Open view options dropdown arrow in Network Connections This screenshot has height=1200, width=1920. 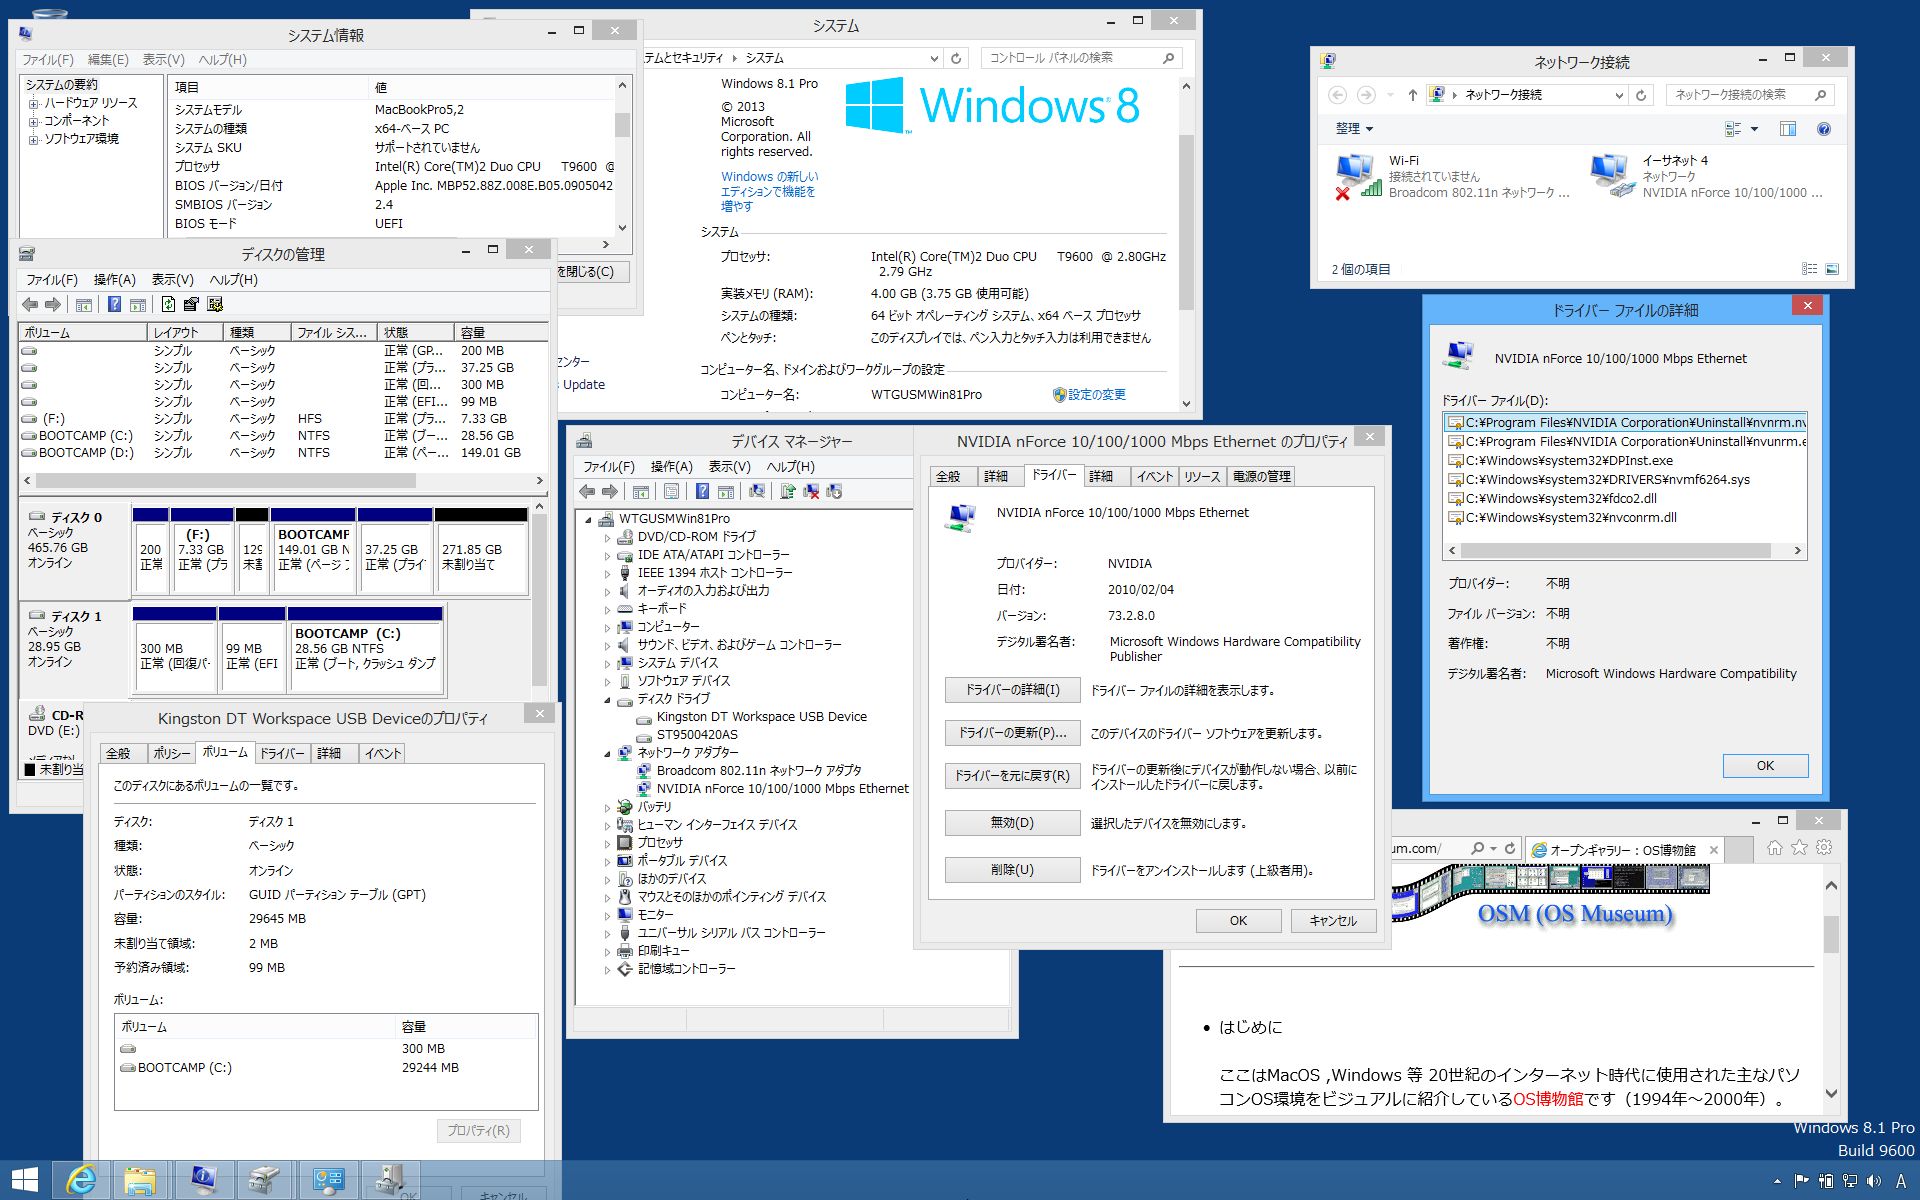pos(1754,129)
